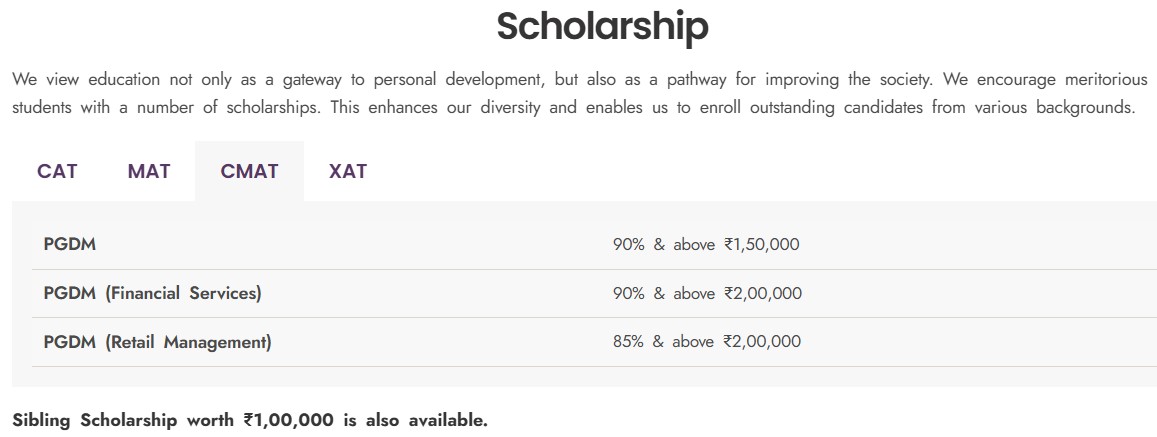The height and width of the screenshot is (437, 1157).
Task: Select the PGDM (Financial Services) row label
Action: pyautogui.click(x=152, y=293)
